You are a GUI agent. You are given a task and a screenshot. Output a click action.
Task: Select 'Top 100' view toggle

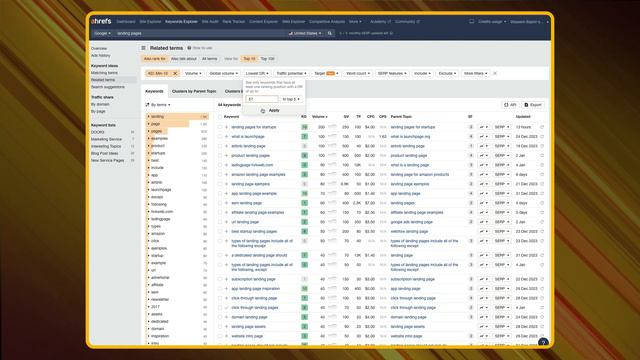pos(268,59)
